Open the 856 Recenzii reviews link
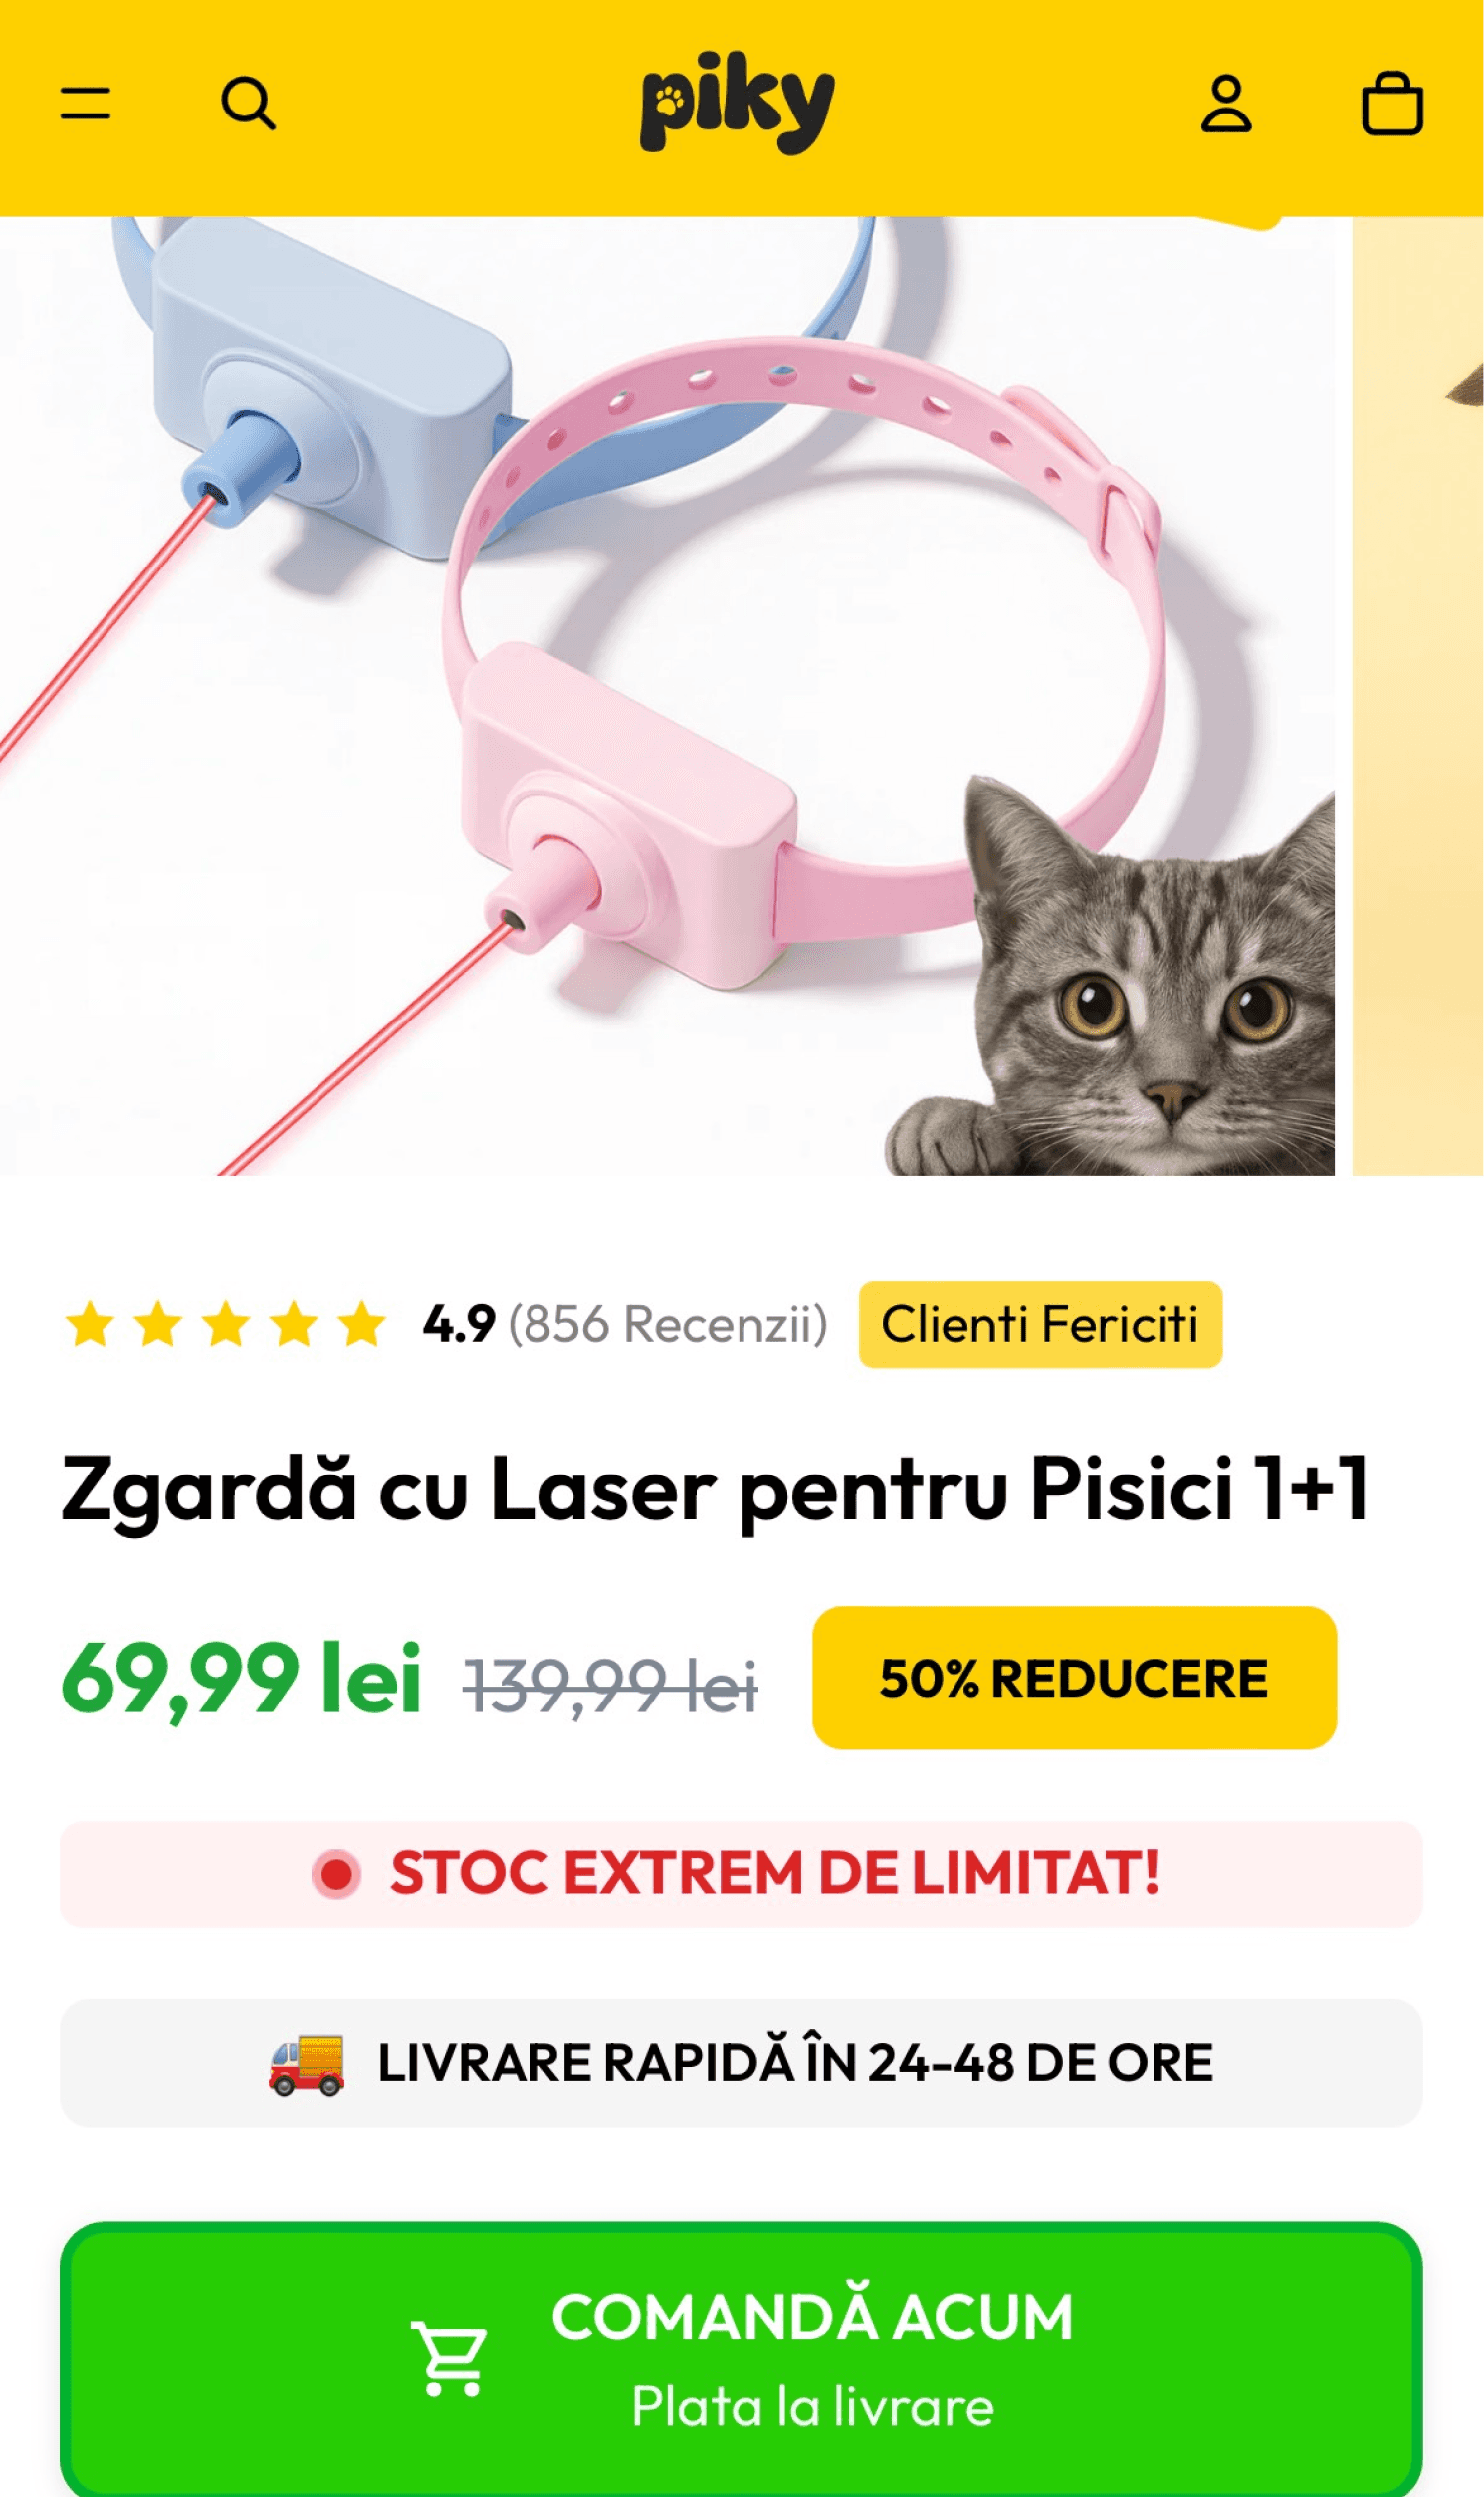The image size is (1484, 2497). 668,1324
